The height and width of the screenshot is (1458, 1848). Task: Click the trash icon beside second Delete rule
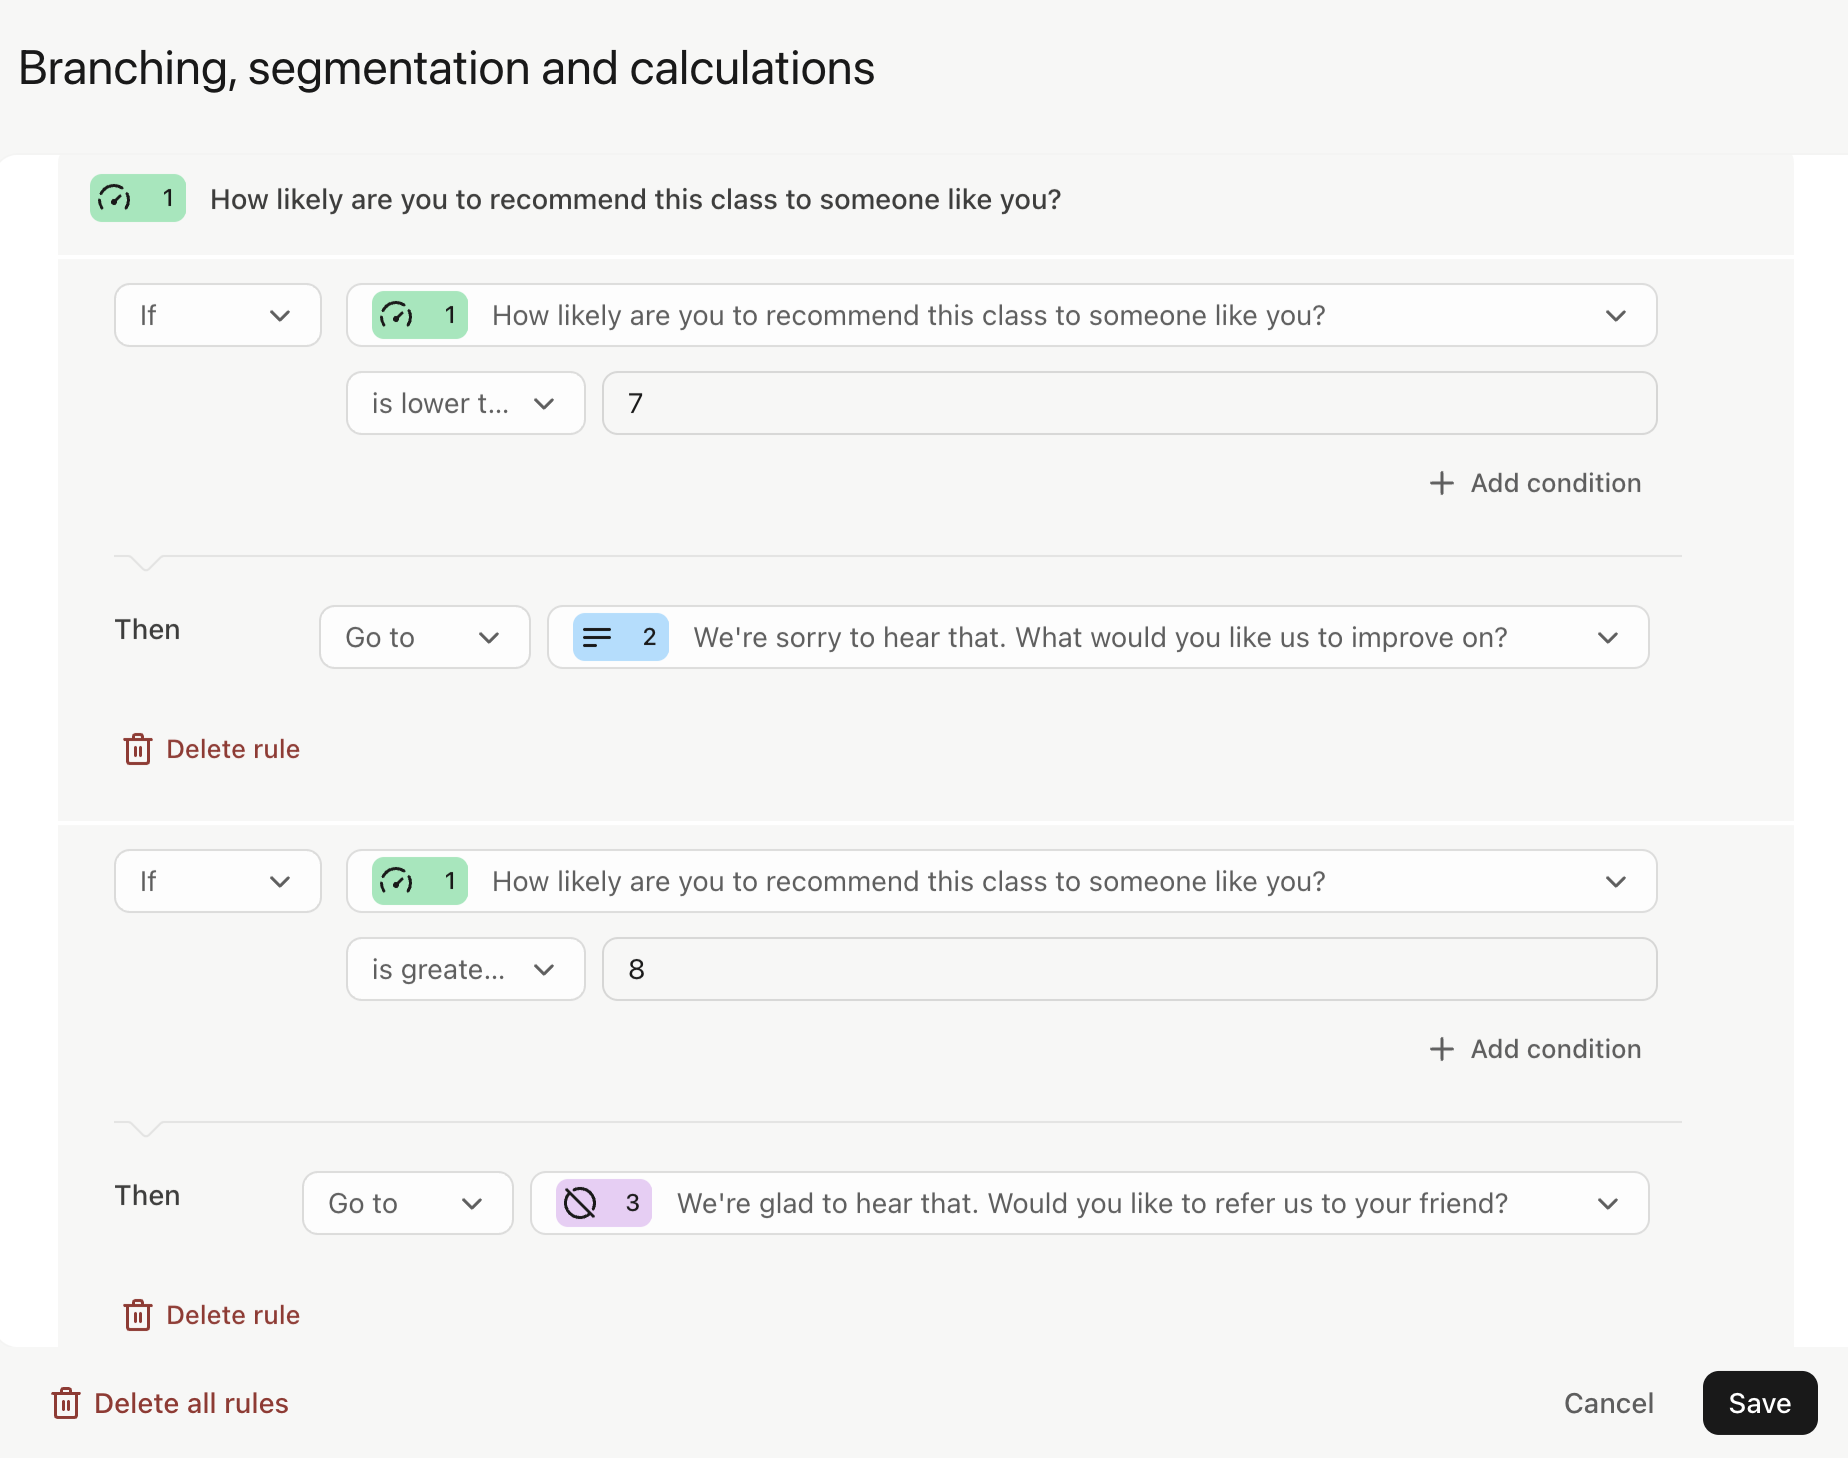tap(138, 1315)
